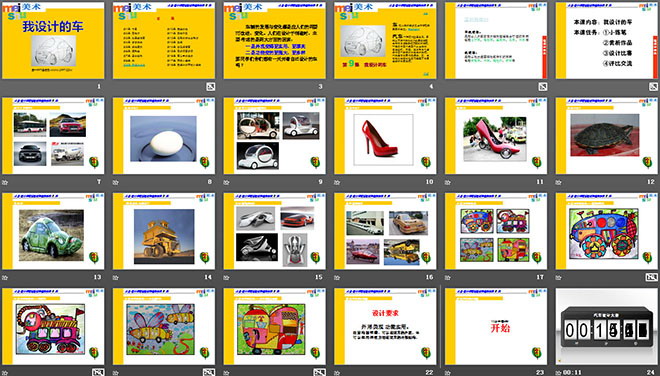
Task: Click the animation star of the turtle photo slide
Action: (559, 182)
